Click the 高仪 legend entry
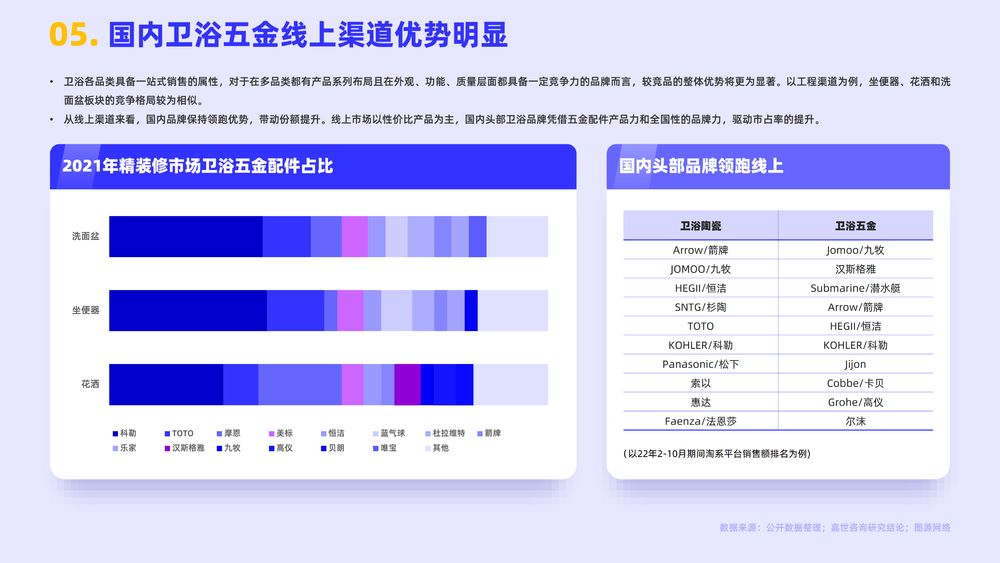This screenshot has width=1000, height=563. point(281,448)
